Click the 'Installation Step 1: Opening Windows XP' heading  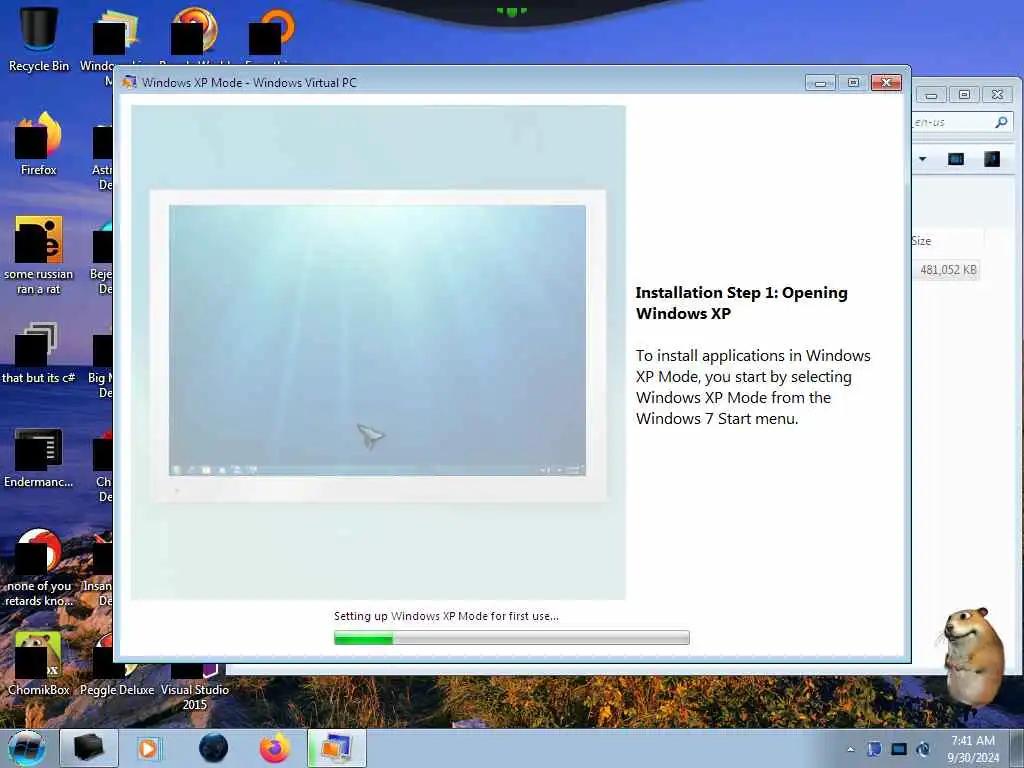point(741,303)
